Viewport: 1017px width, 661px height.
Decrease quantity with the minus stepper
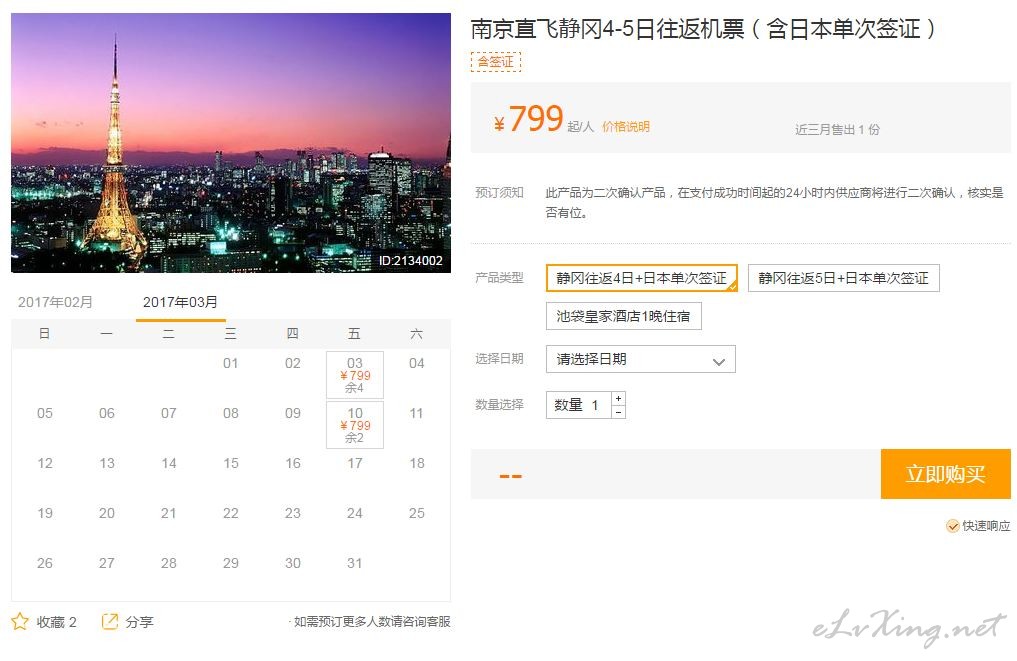[618, 412]
